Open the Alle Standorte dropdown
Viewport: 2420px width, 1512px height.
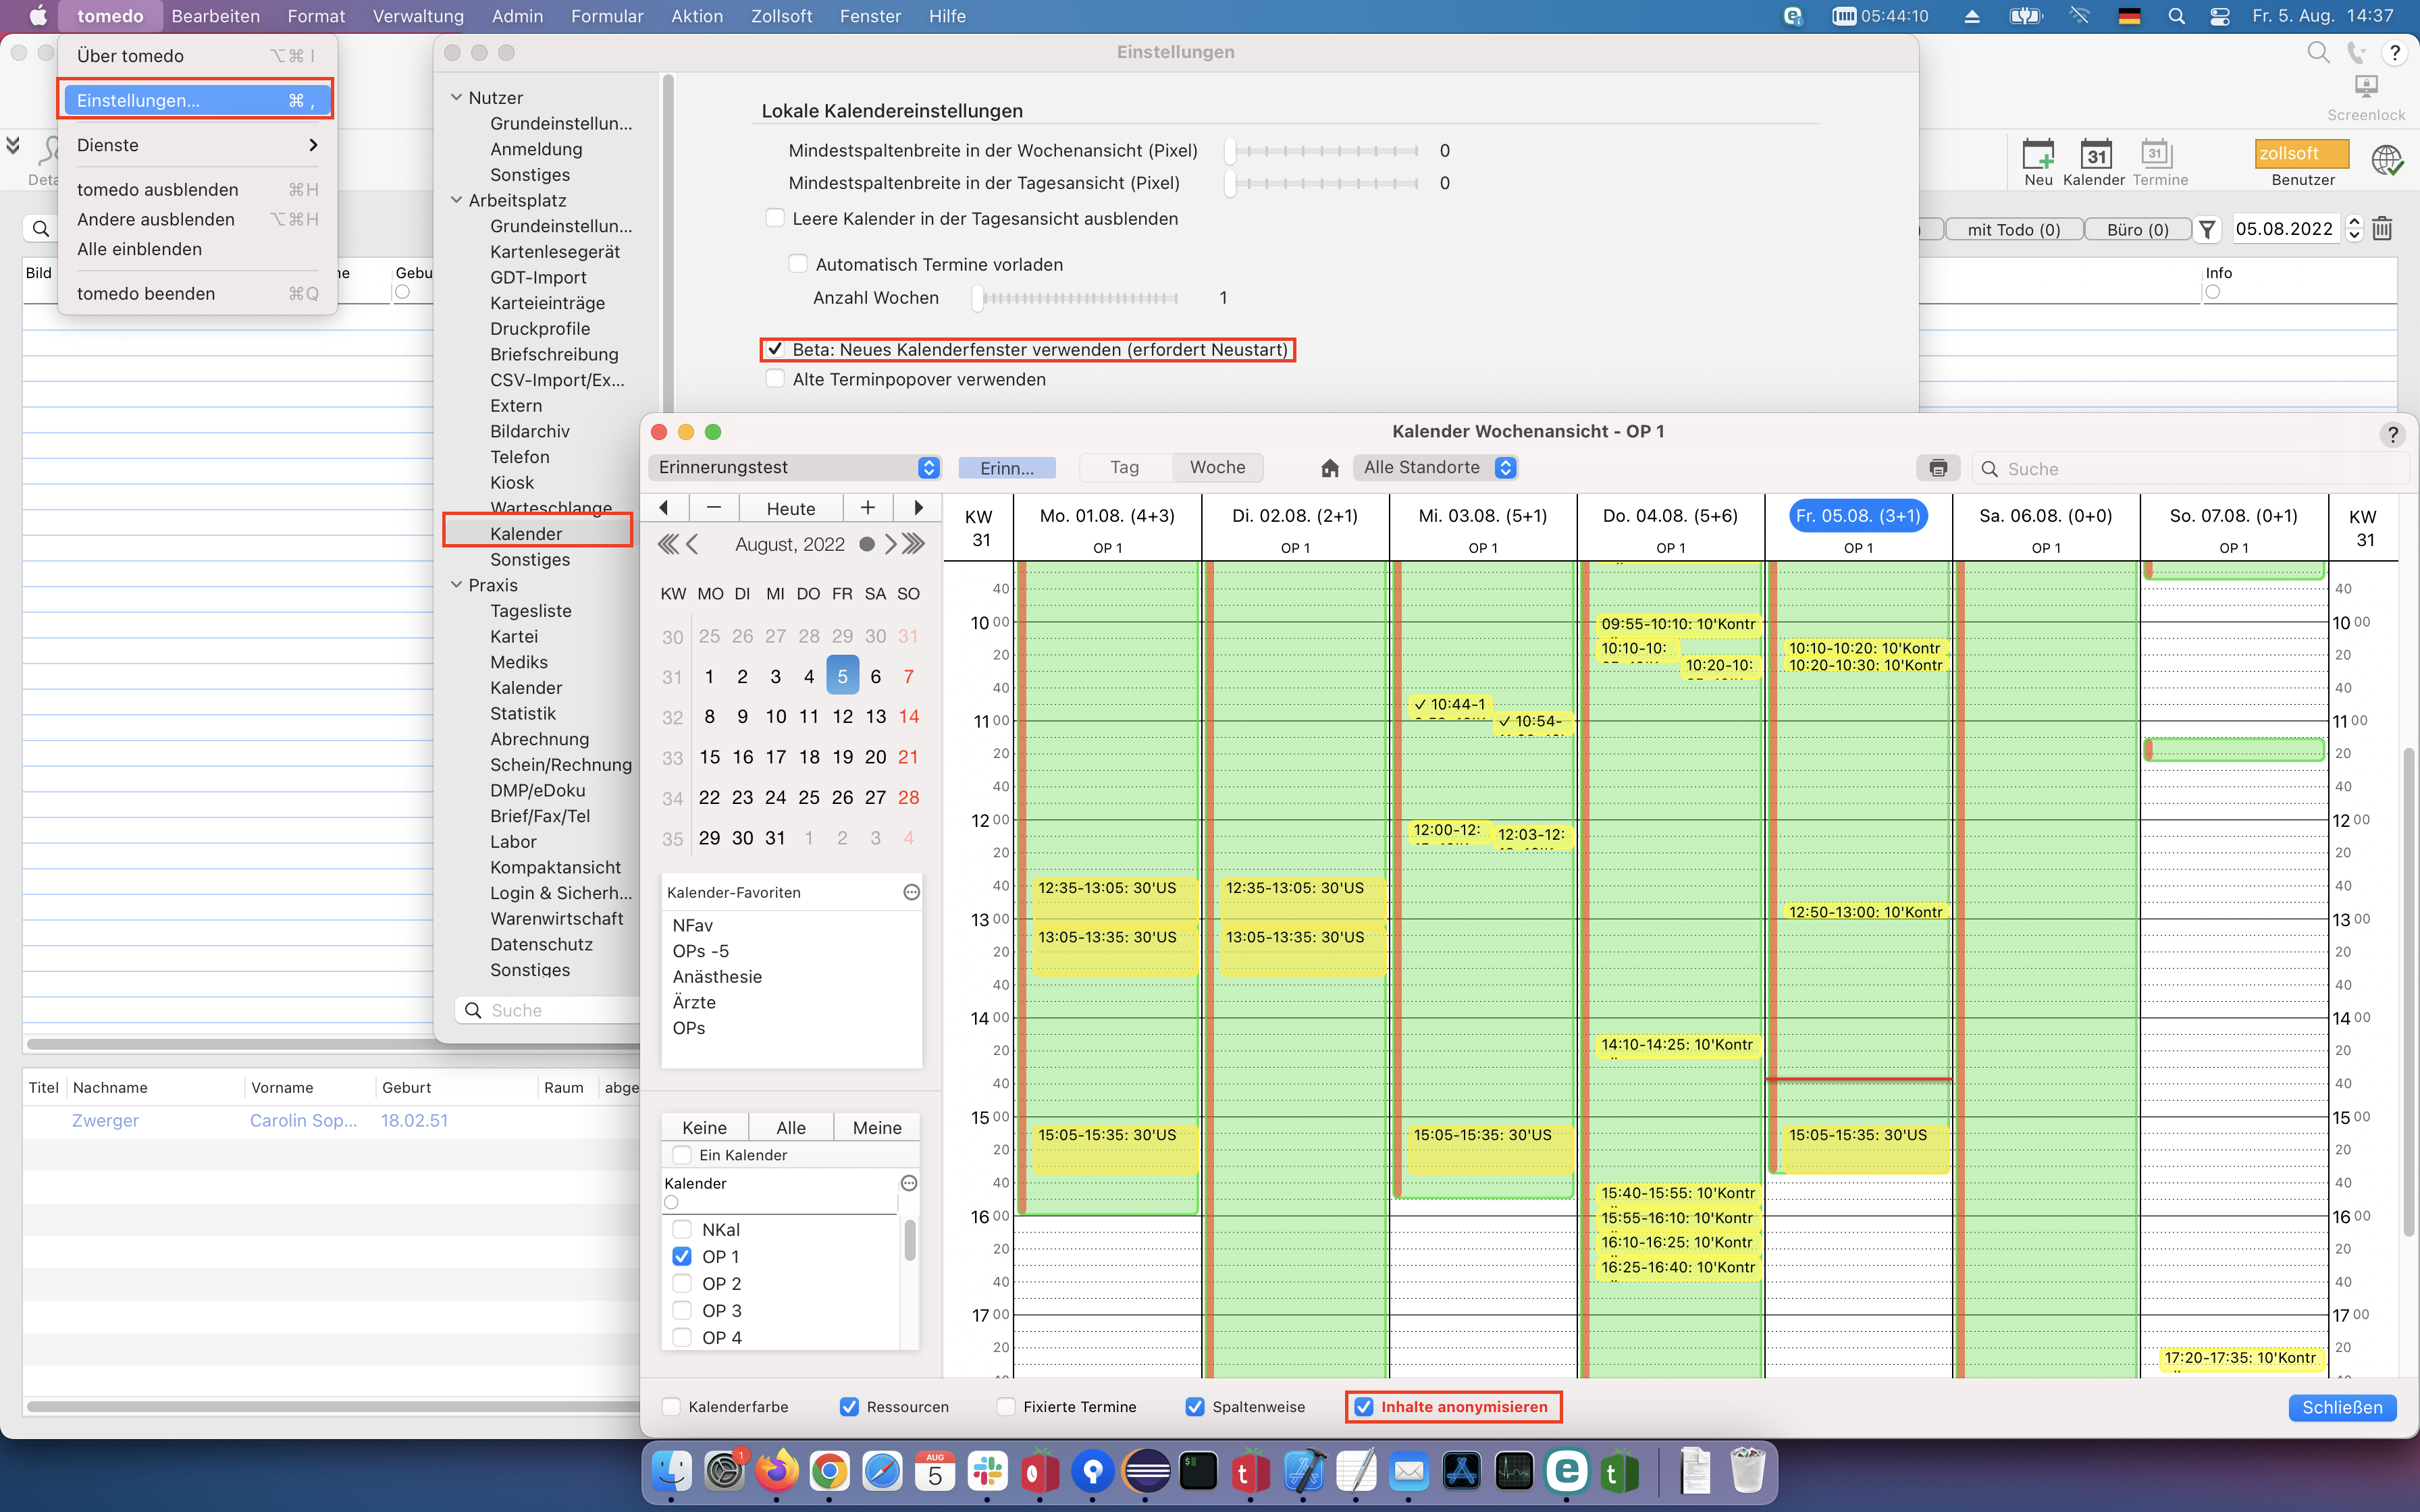1436,467
